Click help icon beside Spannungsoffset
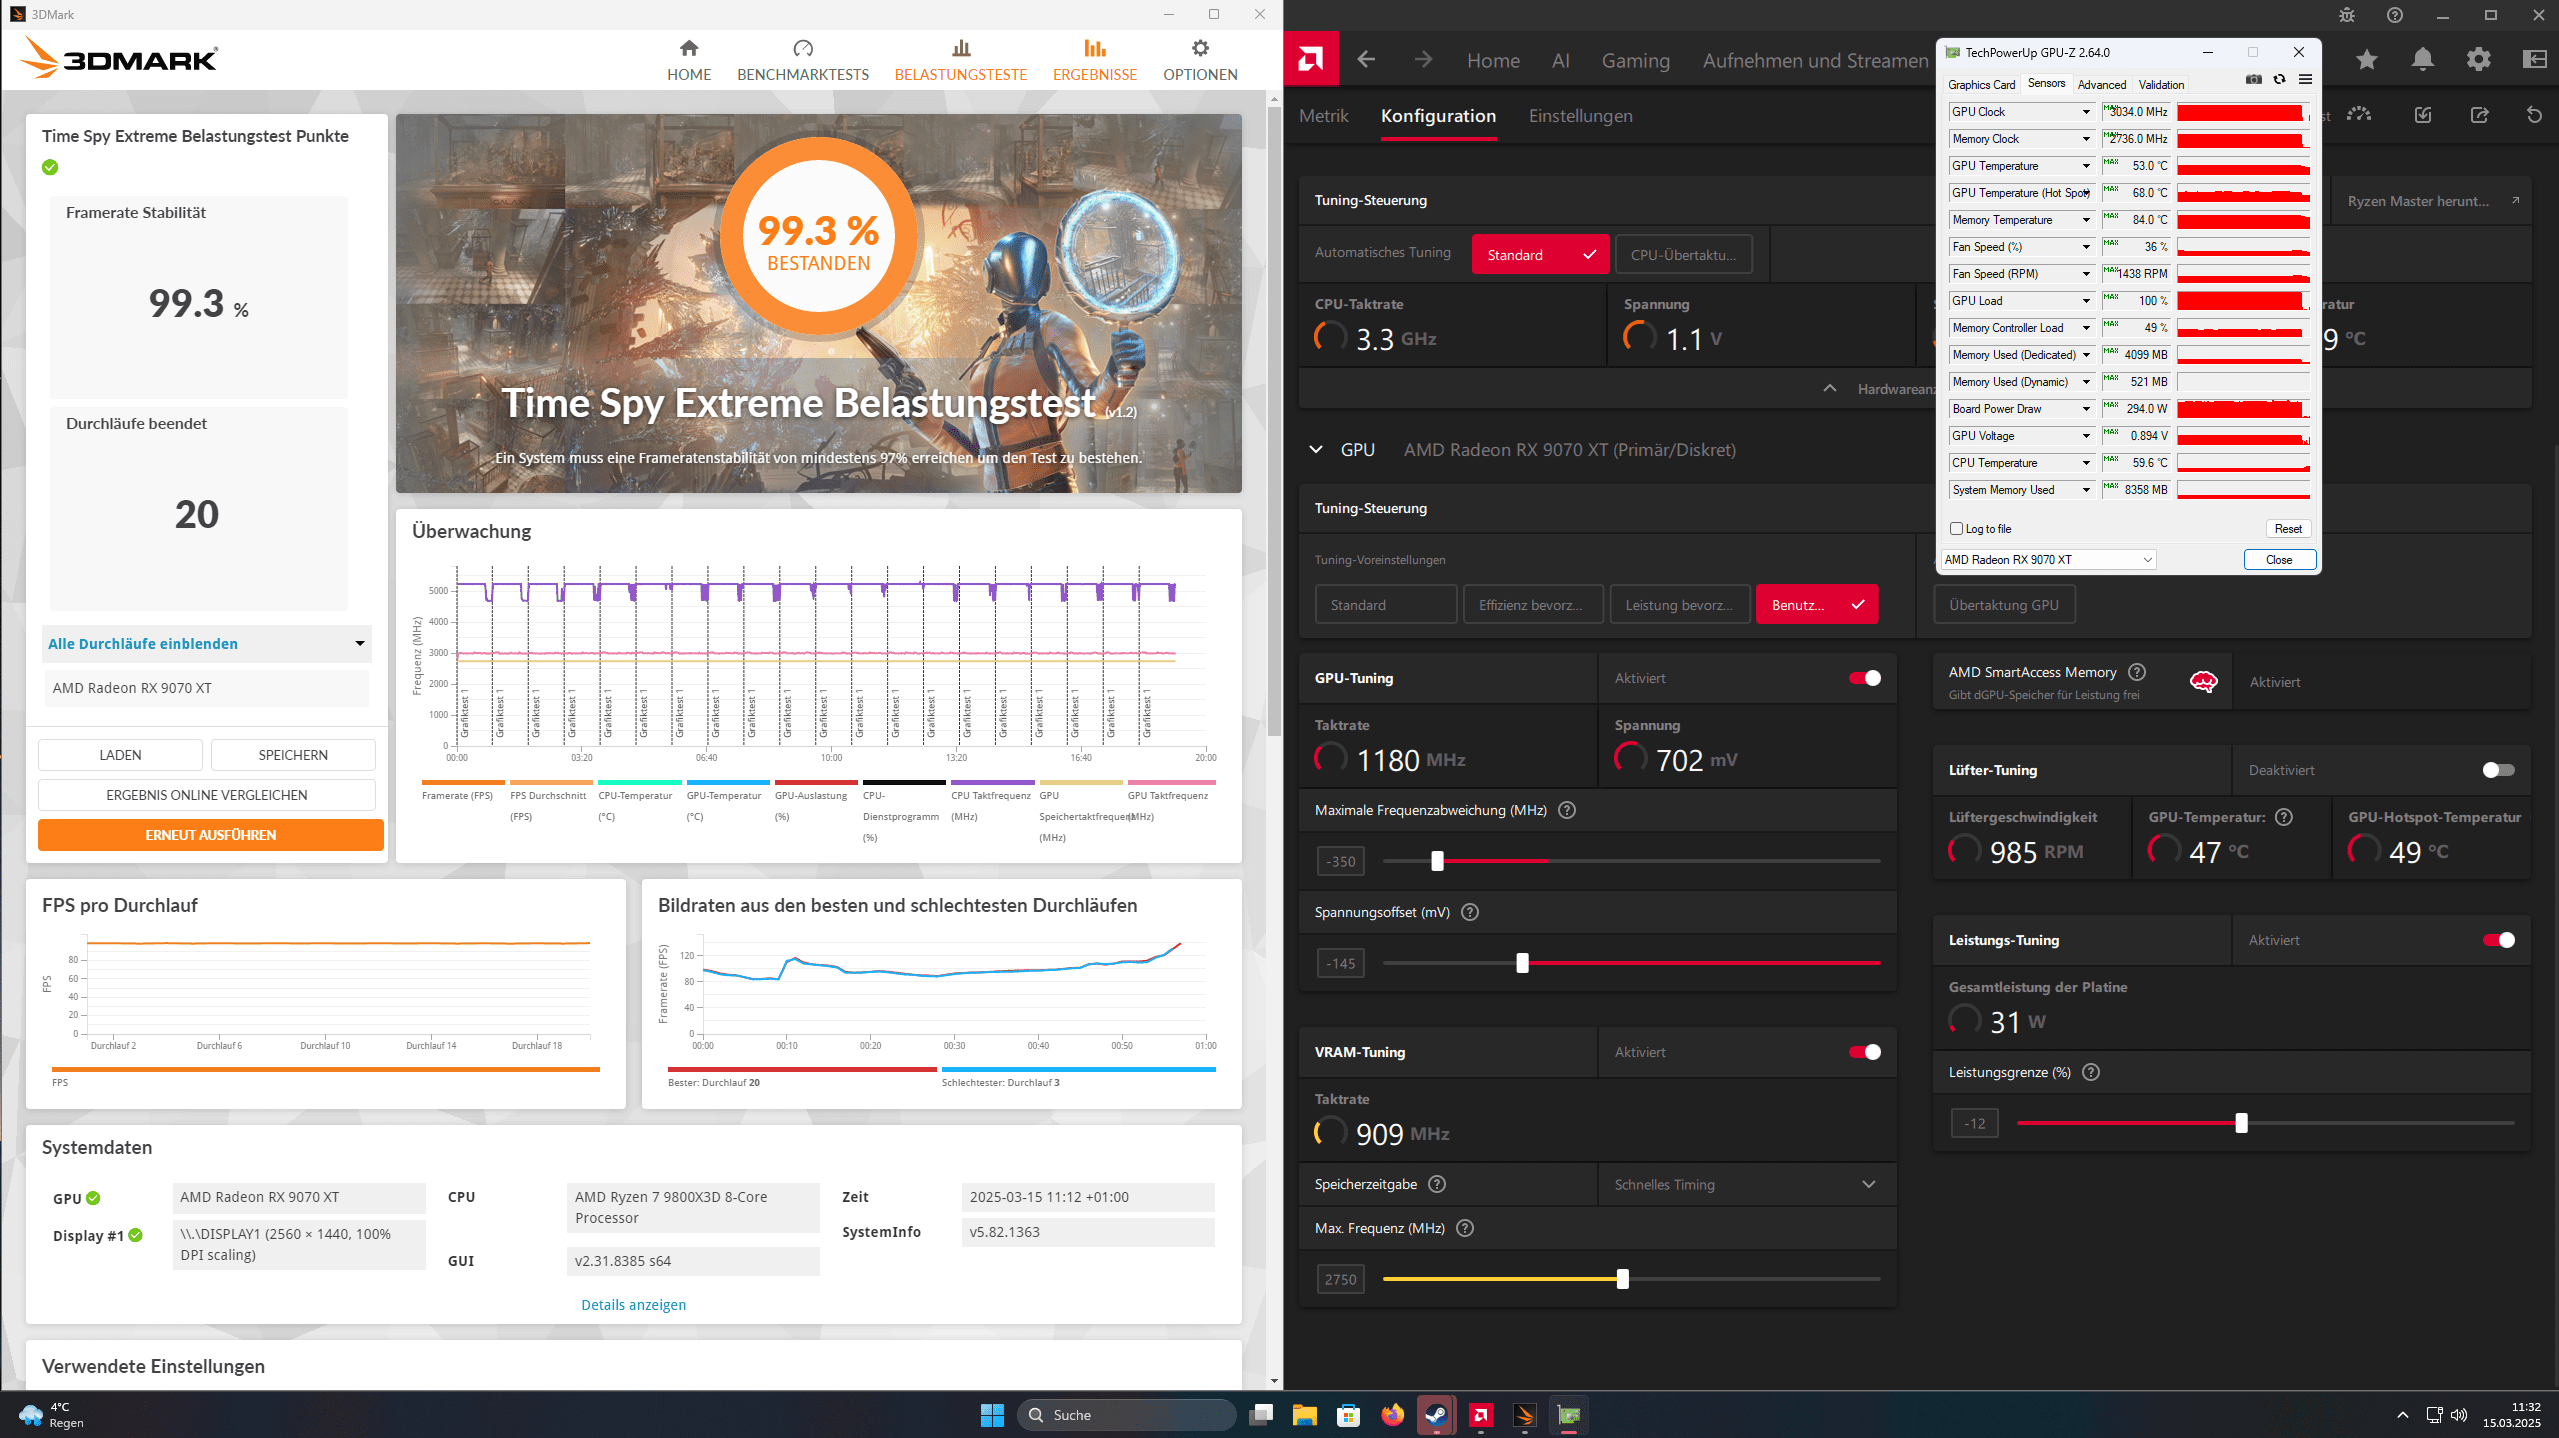The image size is (2559, 1438). click(x=1469, y=912)
